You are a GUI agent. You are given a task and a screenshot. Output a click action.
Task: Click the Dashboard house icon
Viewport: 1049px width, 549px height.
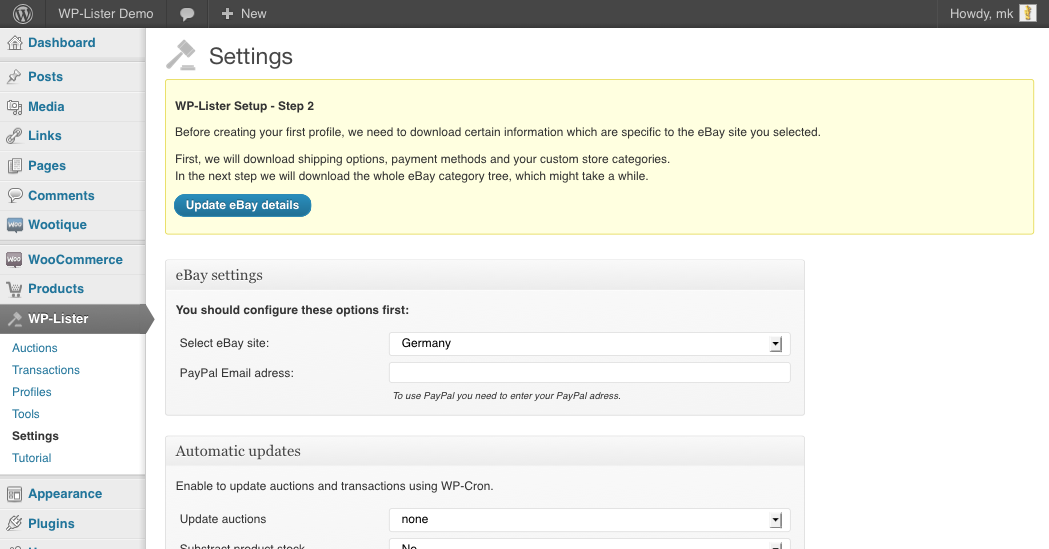coord(14,43)
